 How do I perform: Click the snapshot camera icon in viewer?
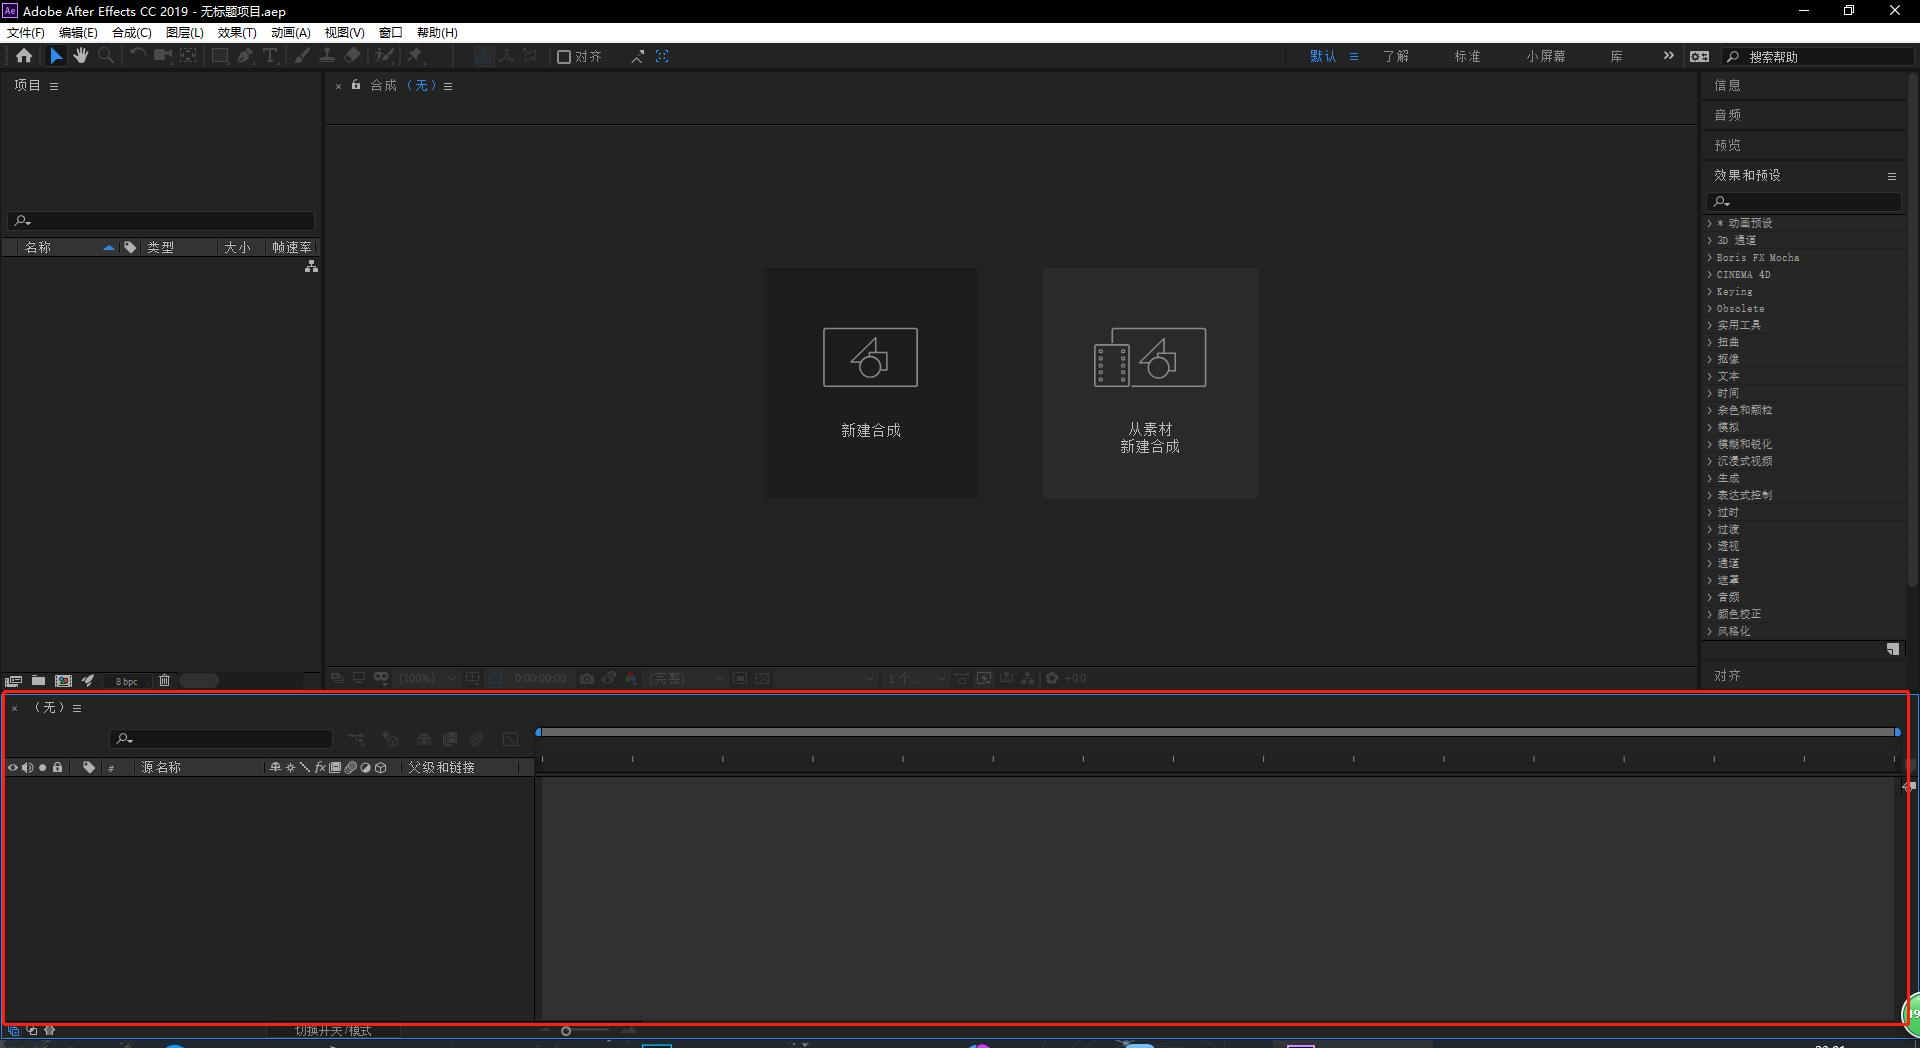(x=587, y=678)
